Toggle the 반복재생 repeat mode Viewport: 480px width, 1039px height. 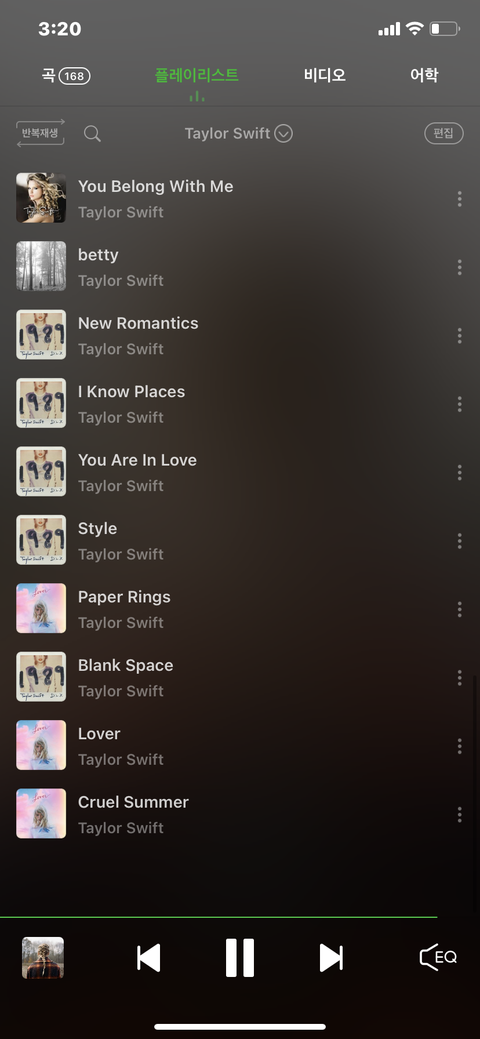click(40, 133)
